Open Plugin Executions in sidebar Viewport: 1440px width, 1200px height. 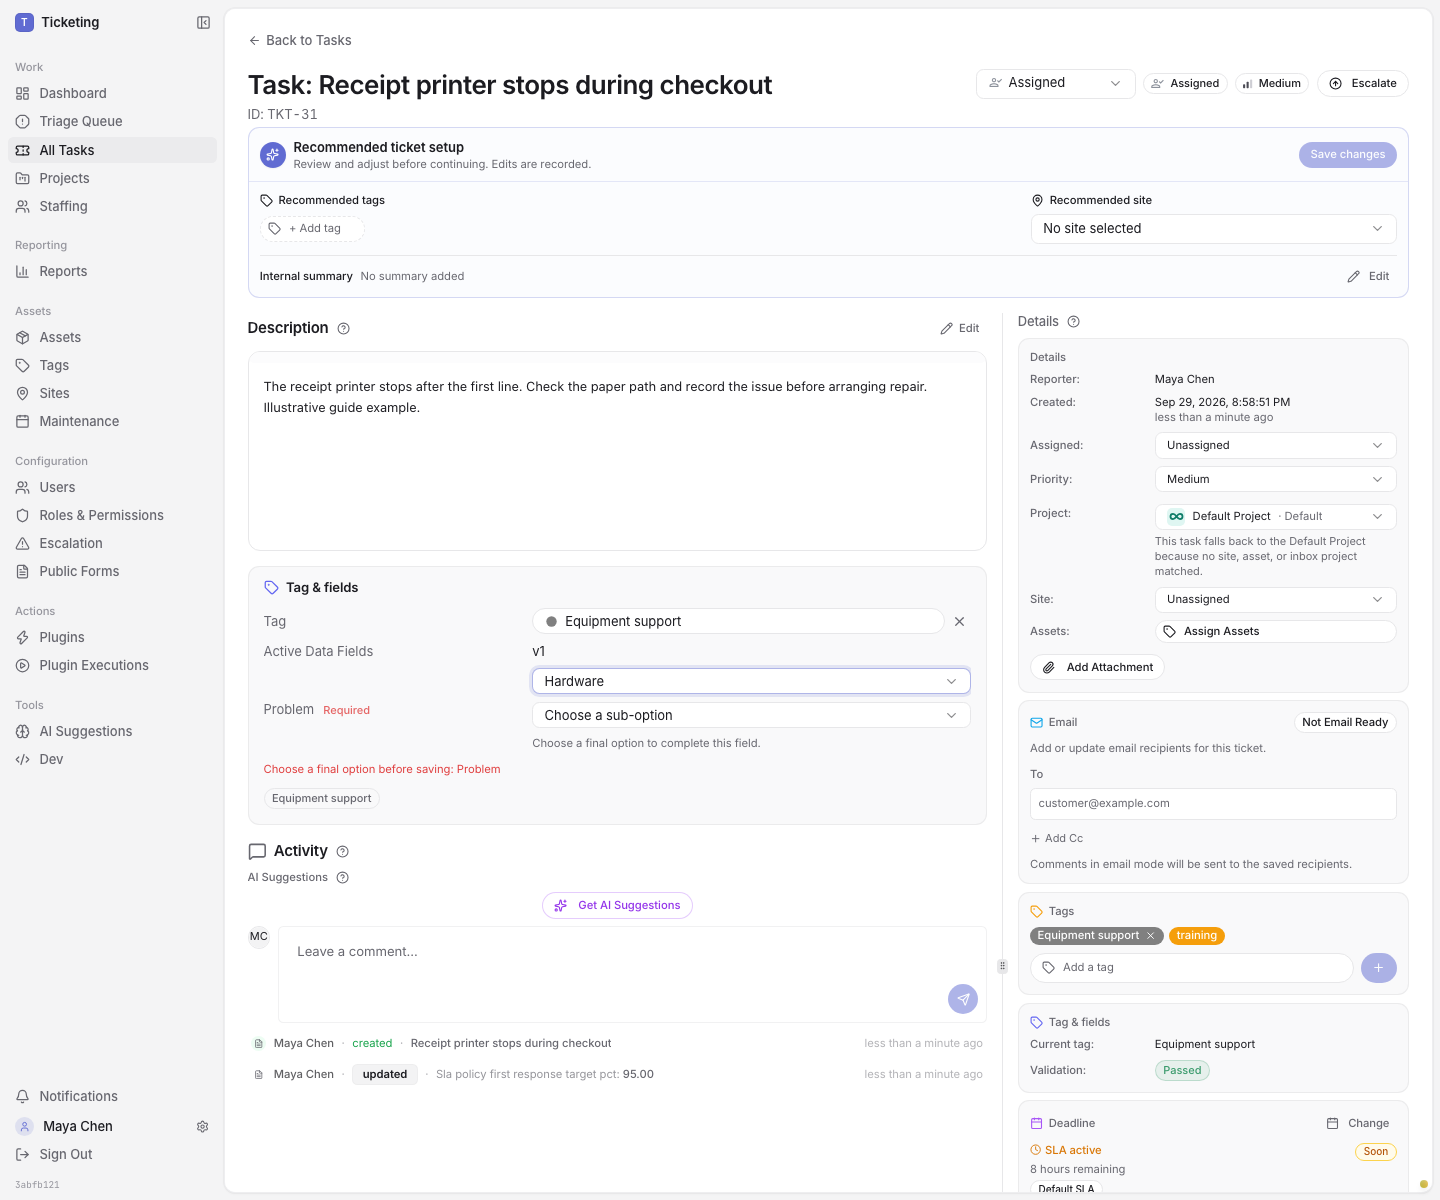pyautogui.click(x=112, y=665)
